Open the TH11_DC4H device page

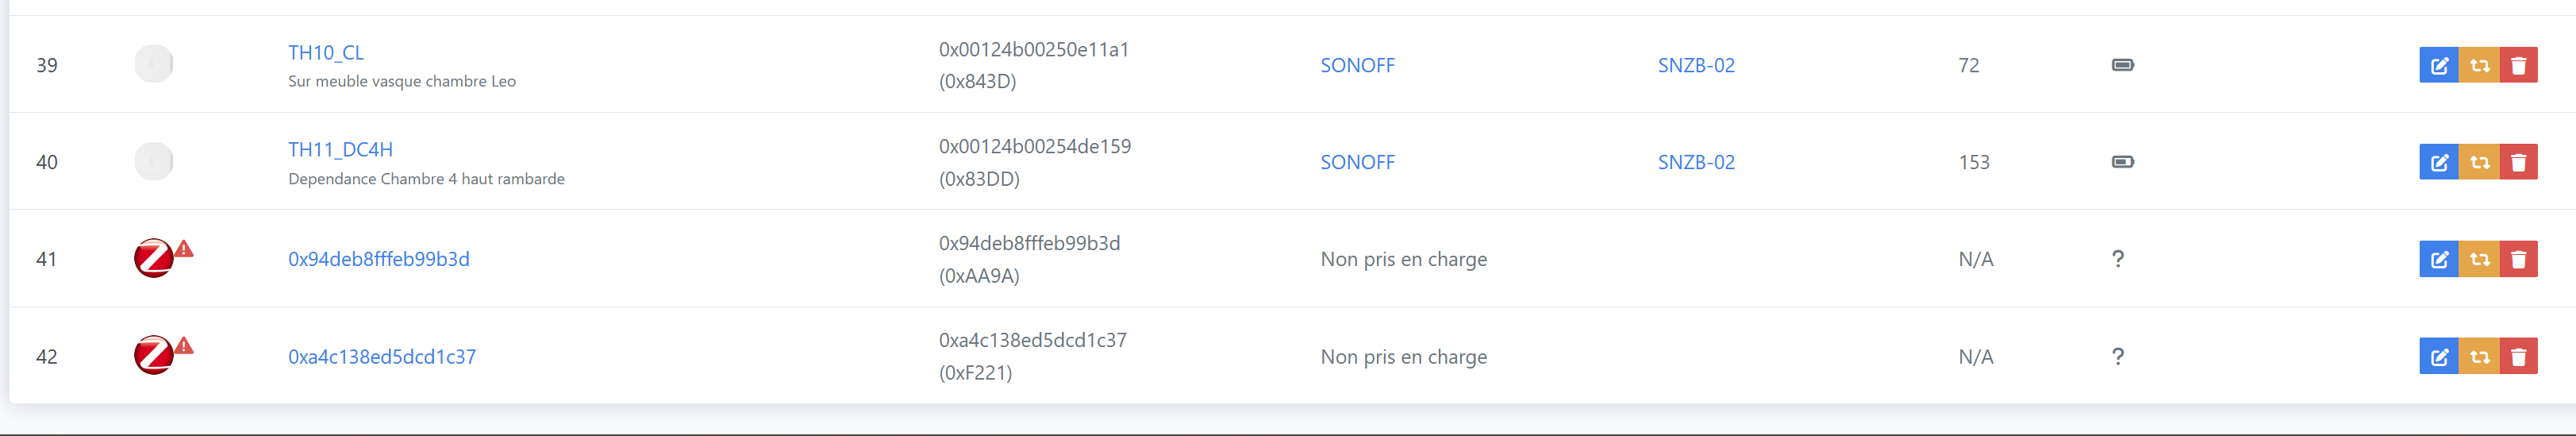340,149
